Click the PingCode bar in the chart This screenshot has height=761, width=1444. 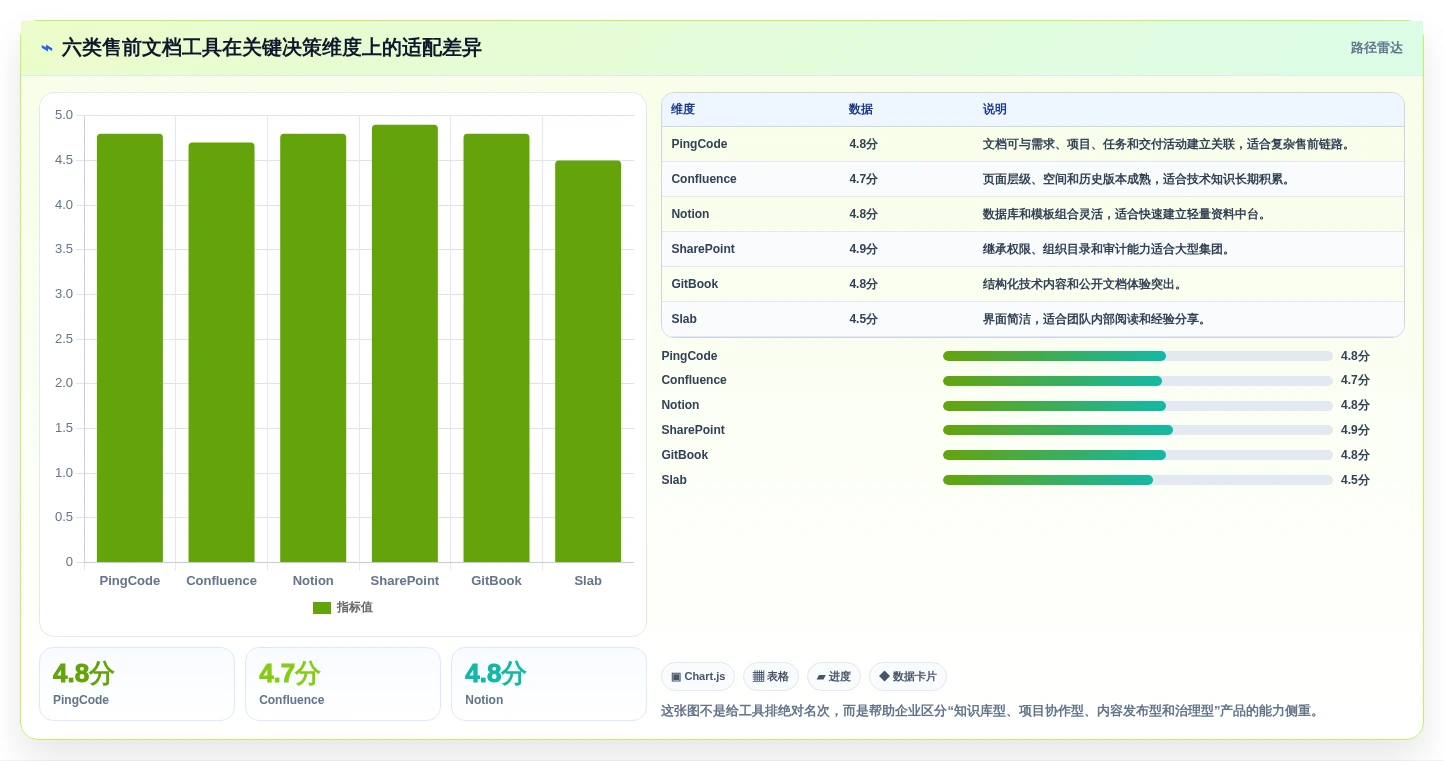tap(130, 348)
